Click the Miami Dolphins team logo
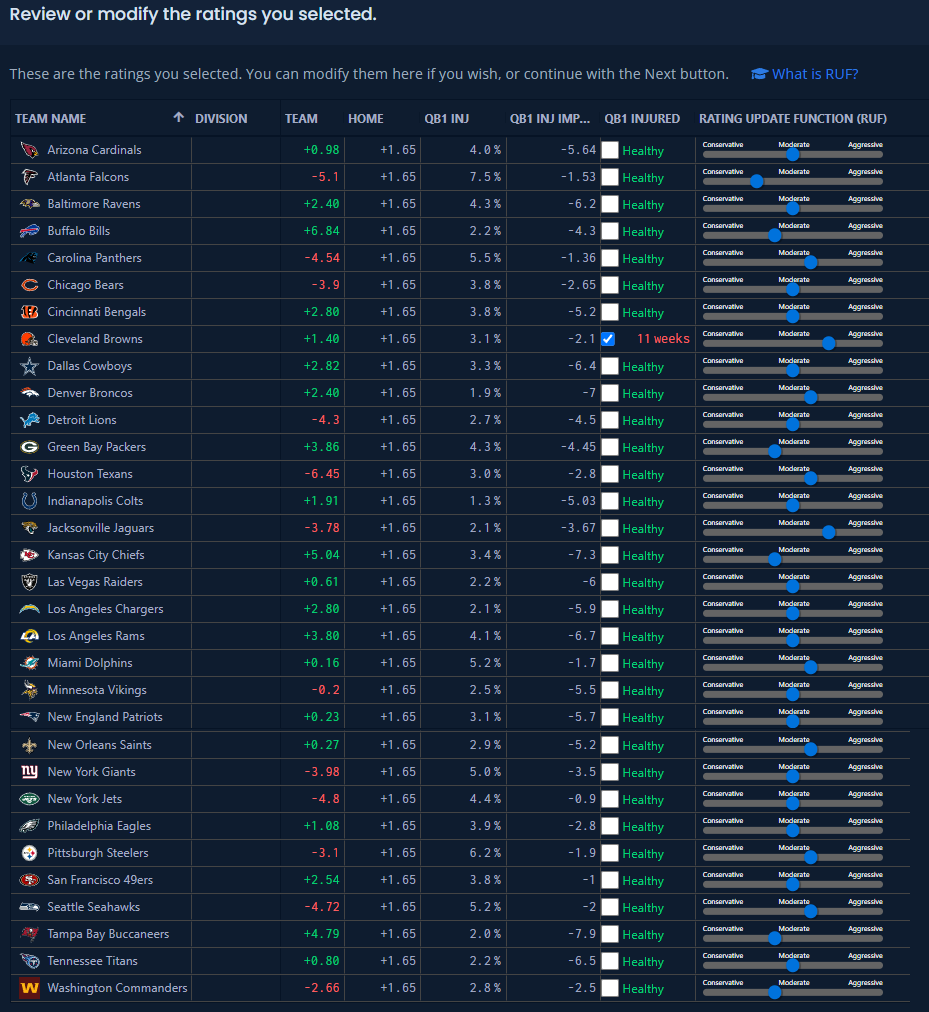Image resolution: width=929 pixels, height=1012 pixels. click(29, 663)
